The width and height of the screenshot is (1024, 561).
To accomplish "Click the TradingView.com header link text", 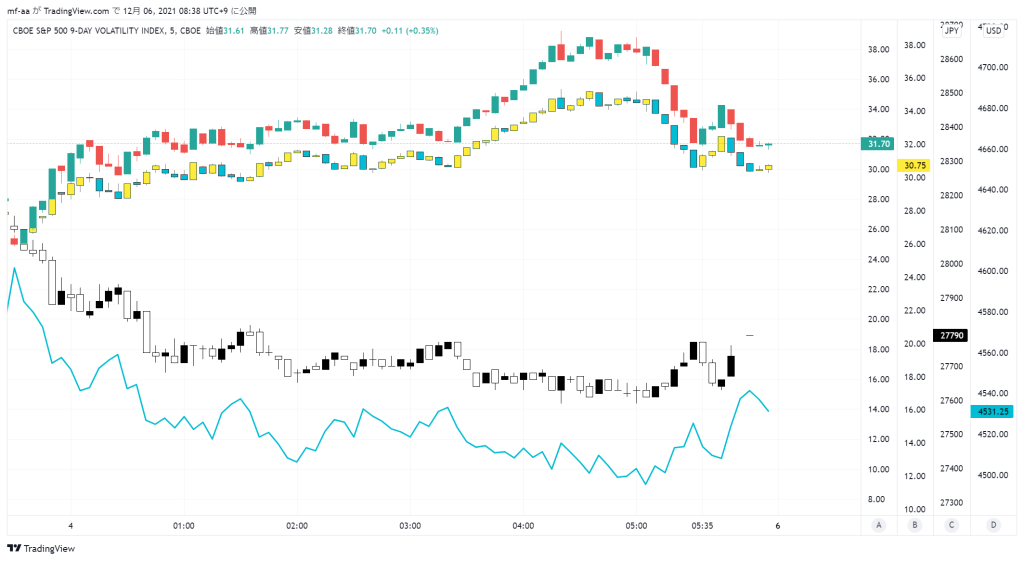I will 76,11.
